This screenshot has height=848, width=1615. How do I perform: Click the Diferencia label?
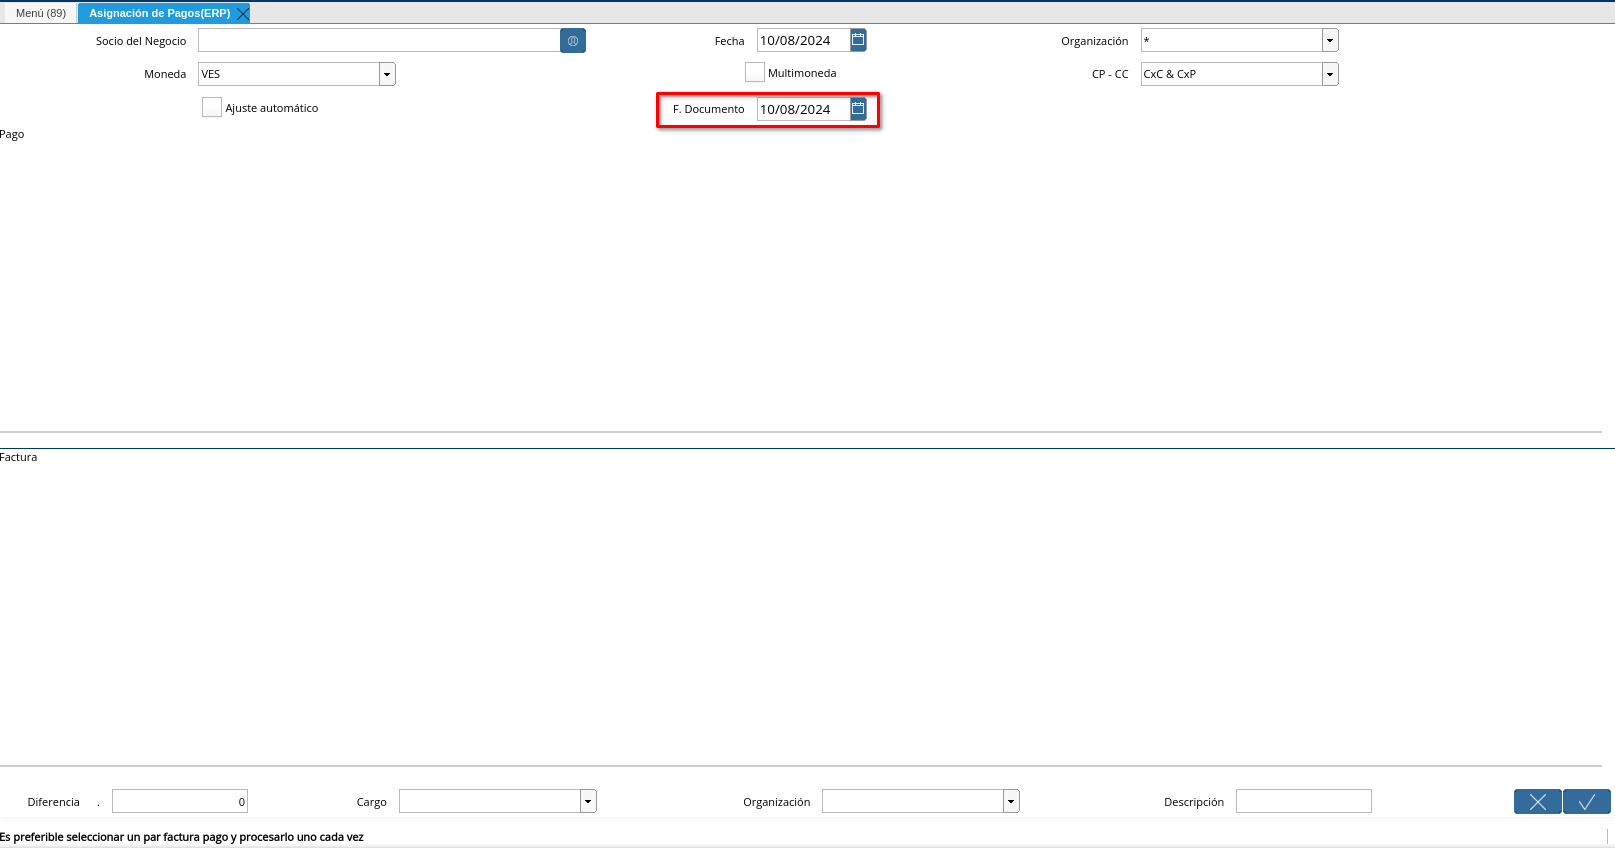tap(54, 802)
